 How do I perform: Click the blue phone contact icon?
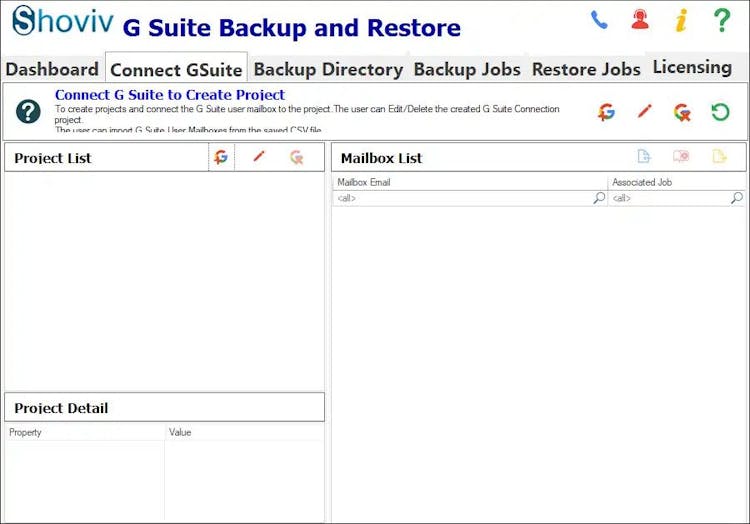pos(599,20)
